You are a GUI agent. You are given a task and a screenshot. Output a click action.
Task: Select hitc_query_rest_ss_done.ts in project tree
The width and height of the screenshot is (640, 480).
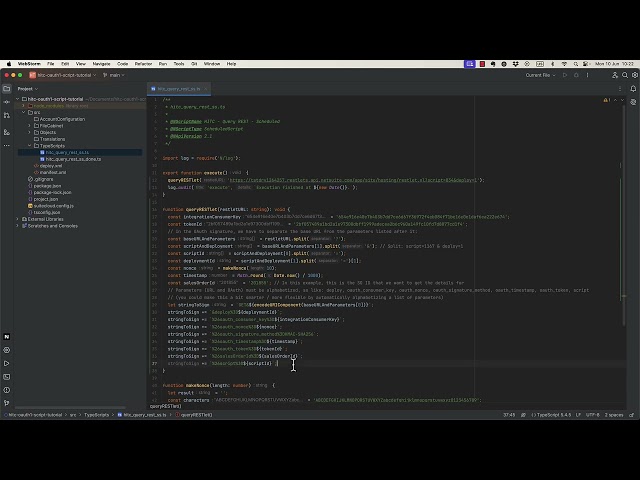[x=73, y=159]
